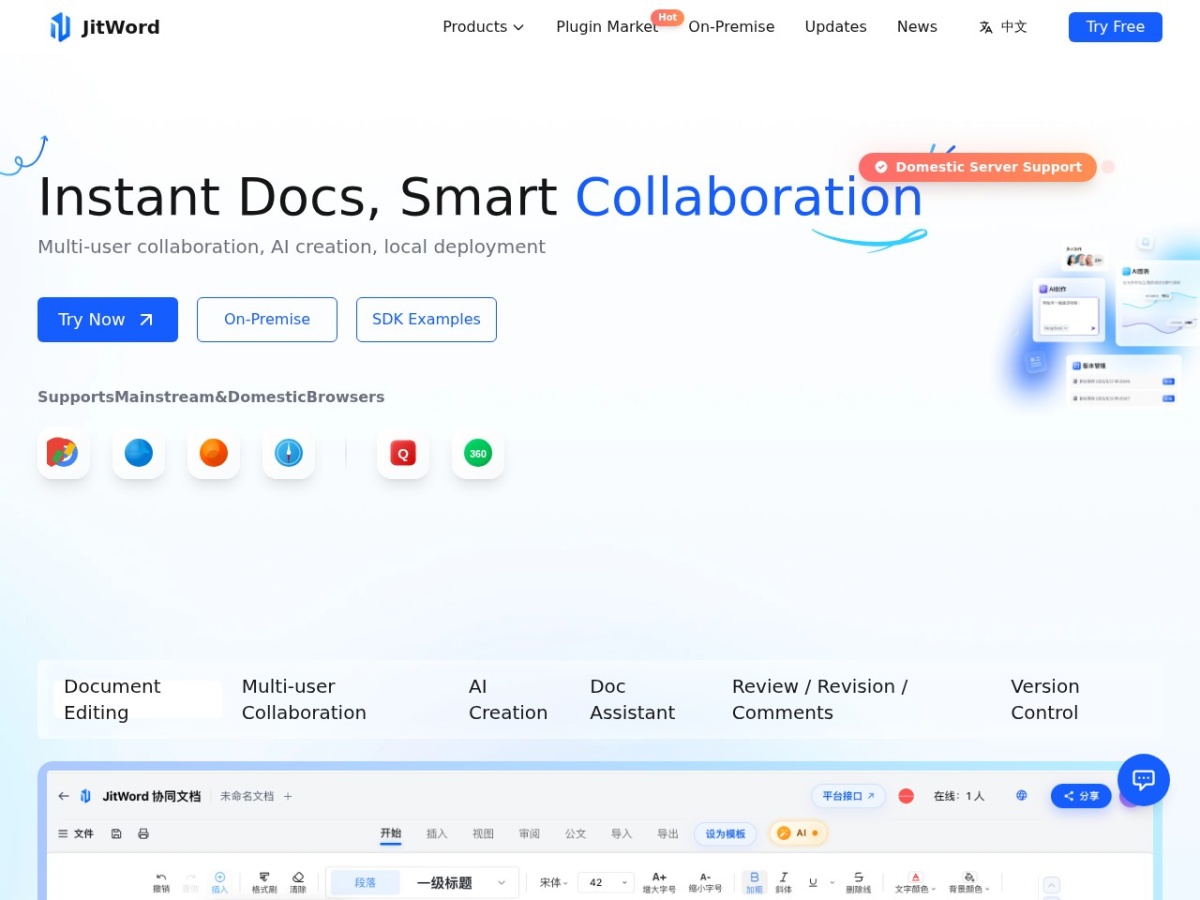Click the Edge browser icon
Viewport: 1200px width, 900px height.
[138, 453]
